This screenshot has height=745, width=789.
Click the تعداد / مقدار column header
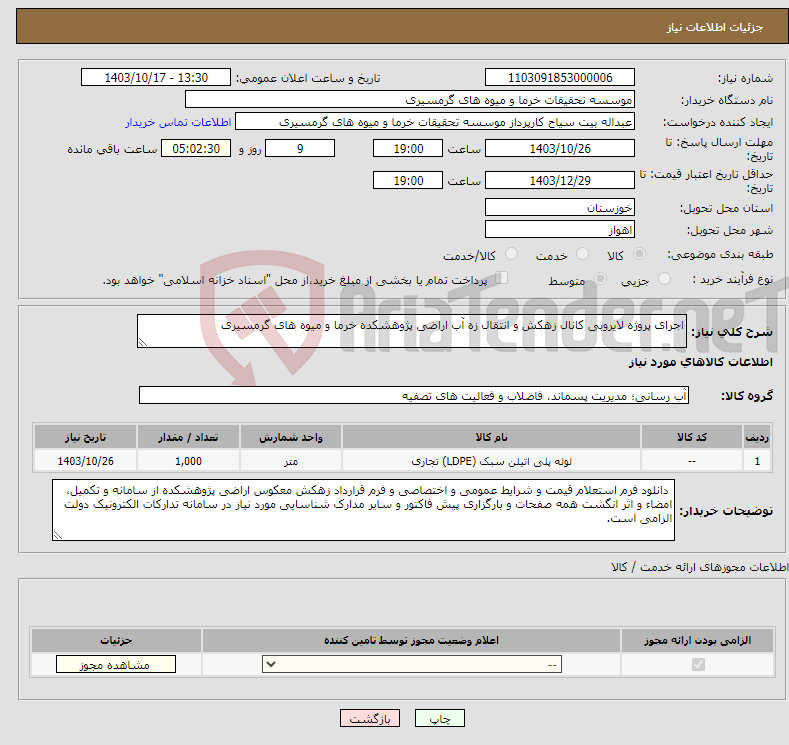click(188, 437)
